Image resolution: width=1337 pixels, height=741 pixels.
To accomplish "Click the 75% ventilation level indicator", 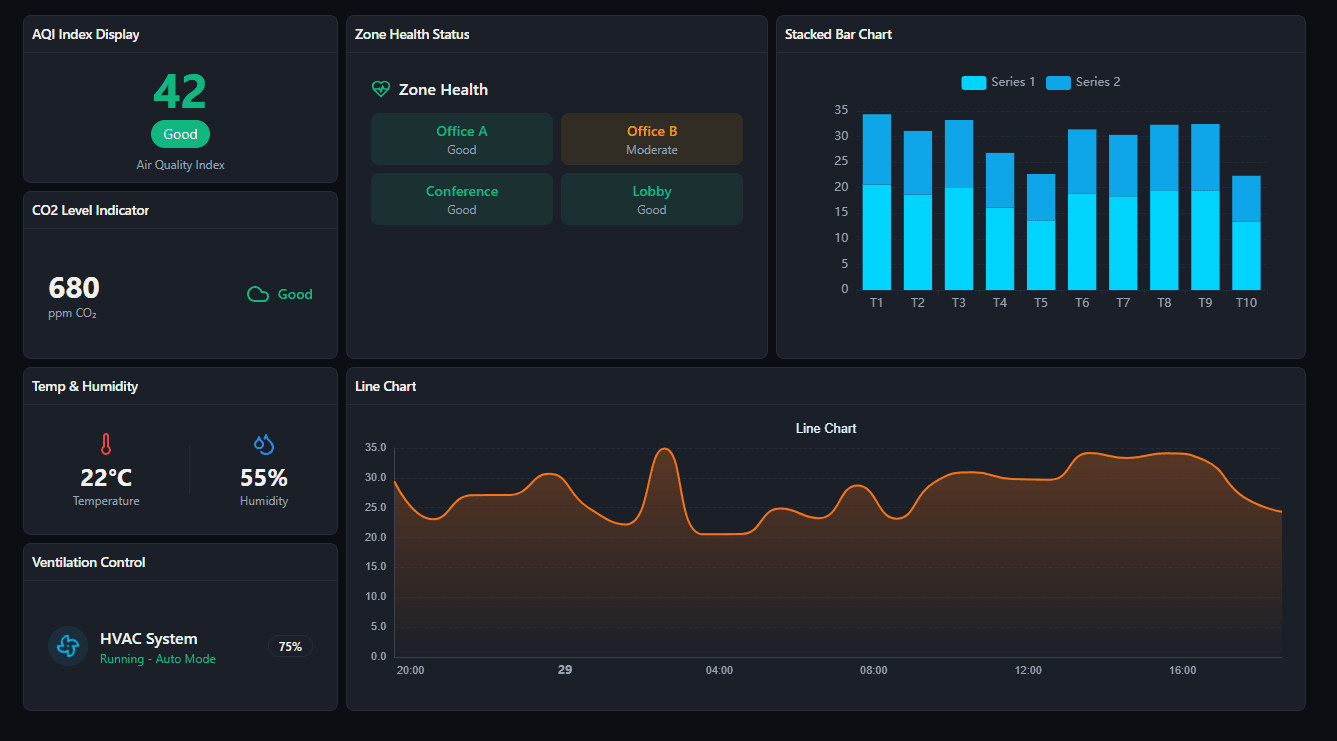I will [x=290, y=646].
